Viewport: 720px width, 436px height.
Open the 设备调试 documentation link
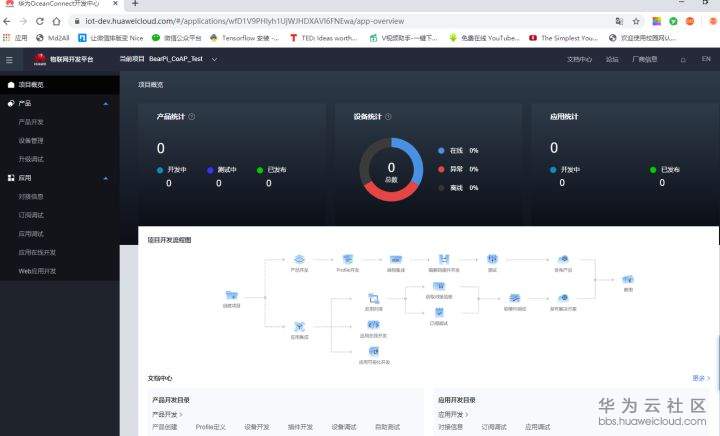[x=344, y=427]
